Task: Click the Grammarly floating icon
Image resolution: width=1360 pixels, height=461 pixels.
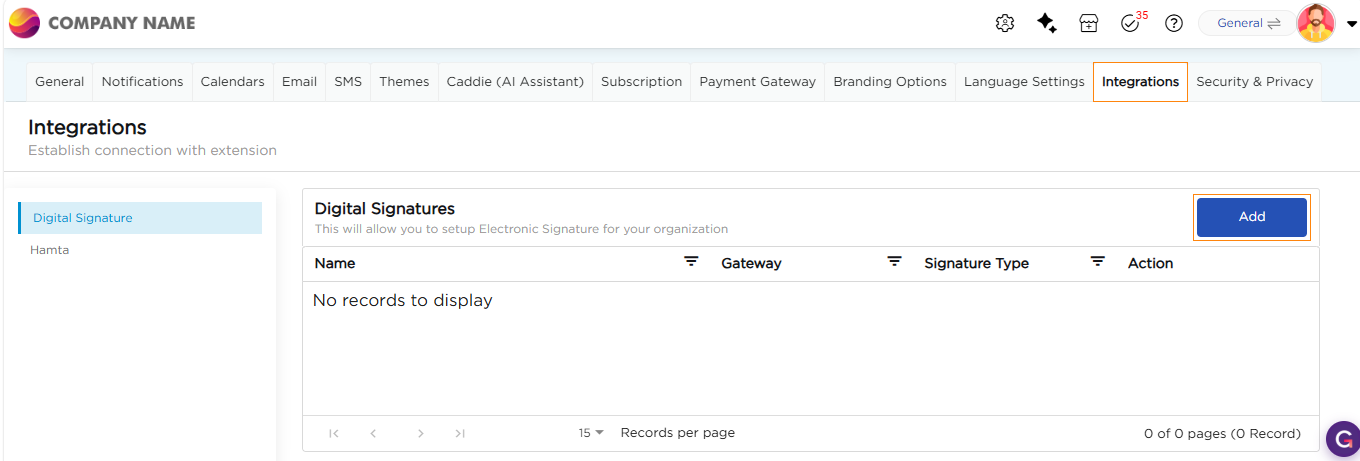Action: [1342, 438]
